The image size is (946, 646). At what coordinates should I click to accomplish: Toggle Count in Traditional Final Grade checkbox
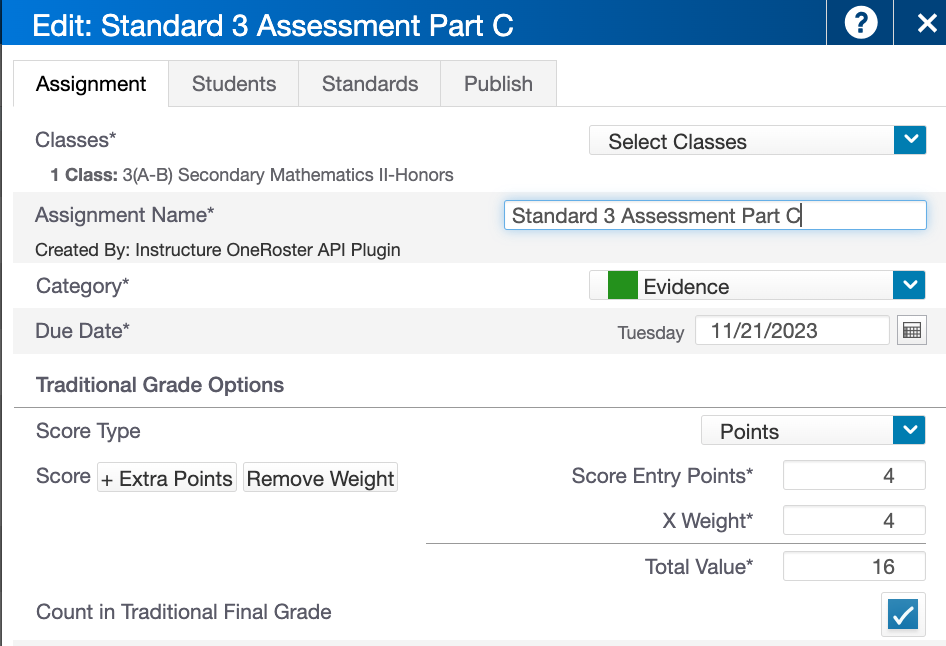[903, 614]
